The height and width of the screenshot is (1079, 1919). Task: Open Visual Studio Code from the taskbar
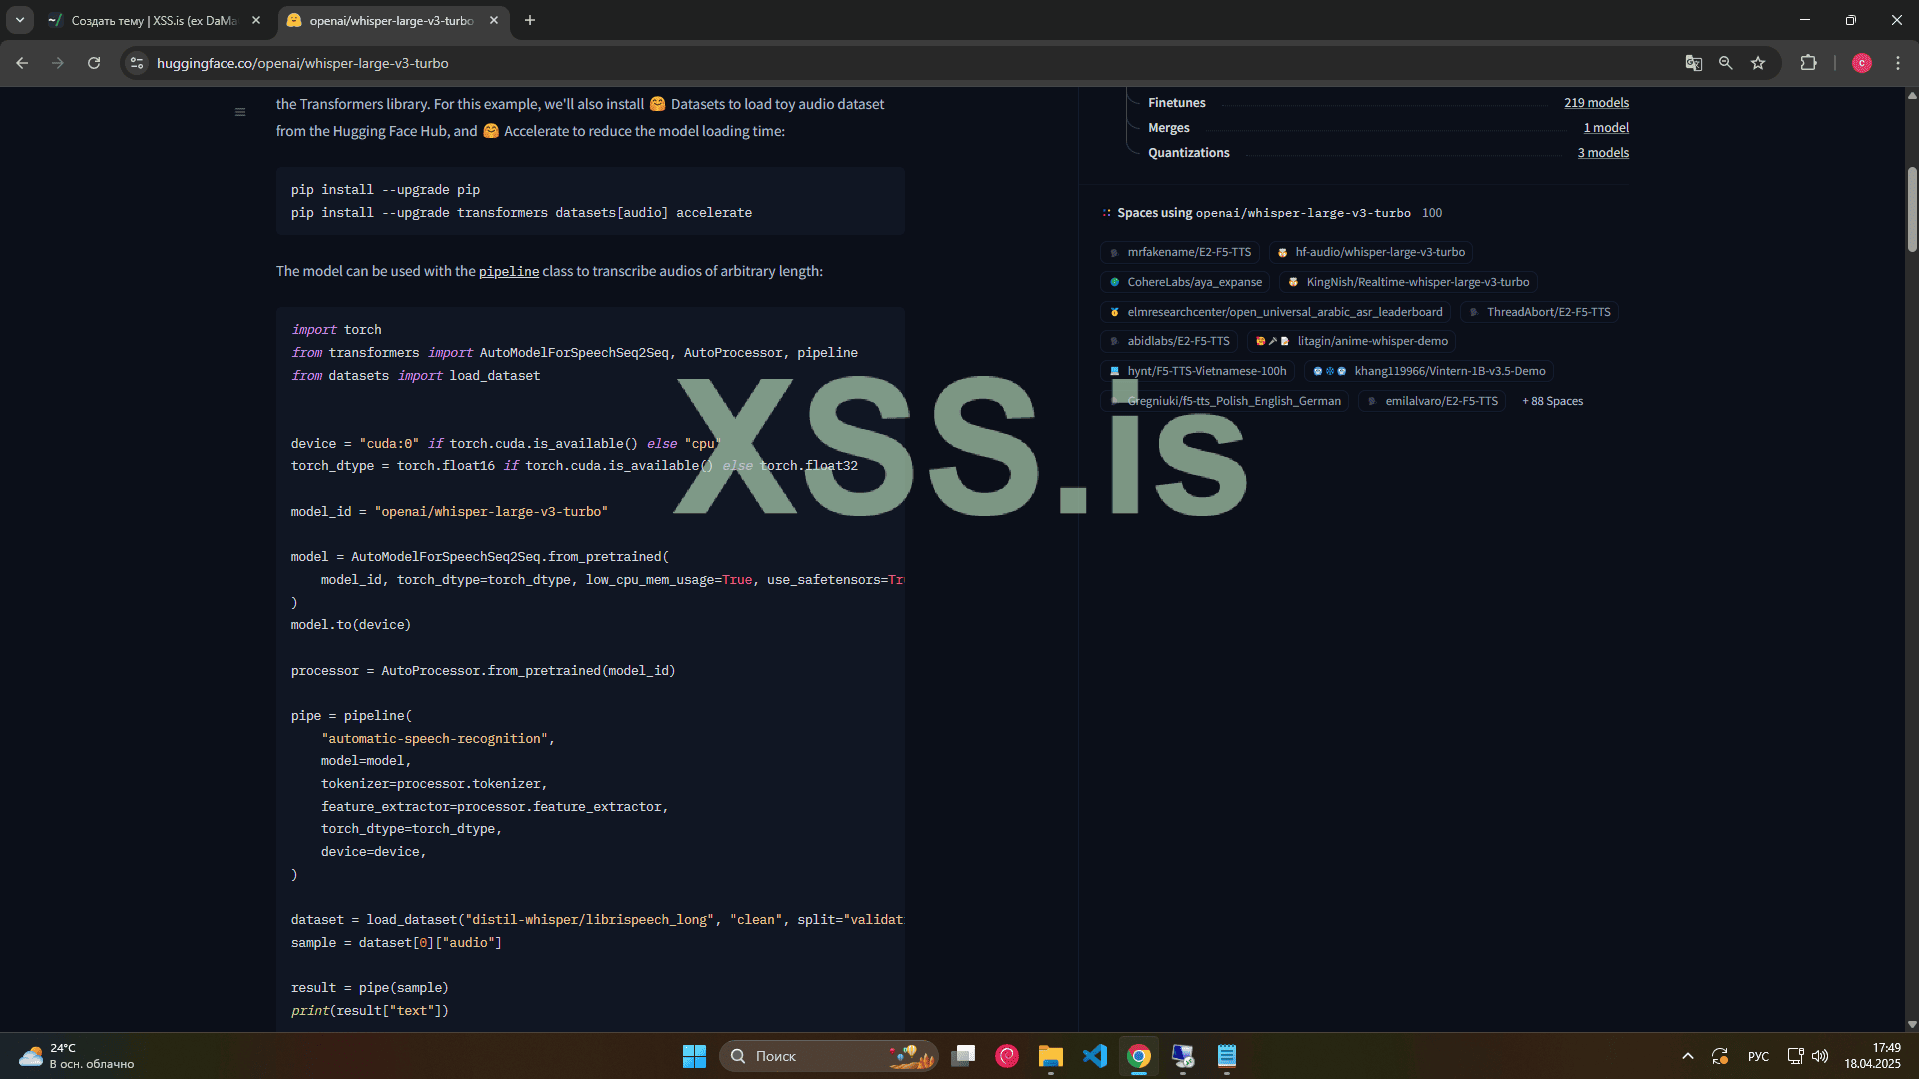coord(1095,1056)
